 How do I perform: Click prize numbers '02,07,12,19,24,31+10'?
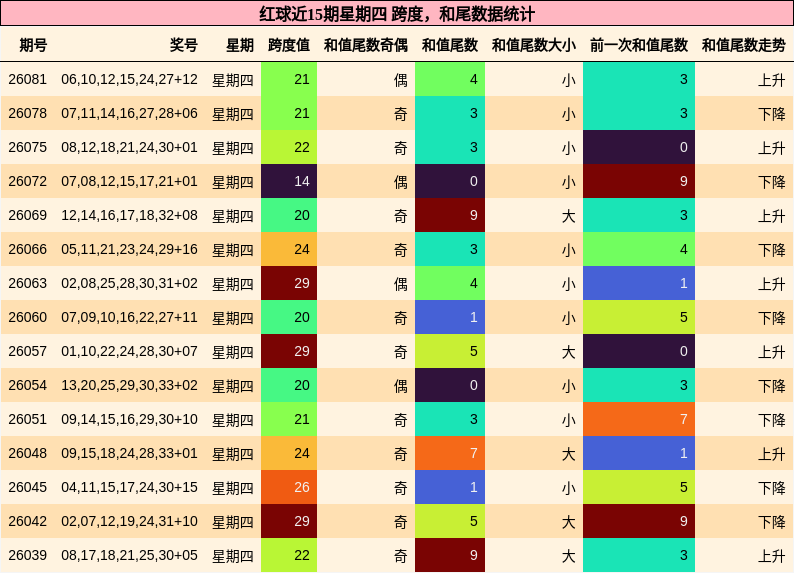(129, 521)
